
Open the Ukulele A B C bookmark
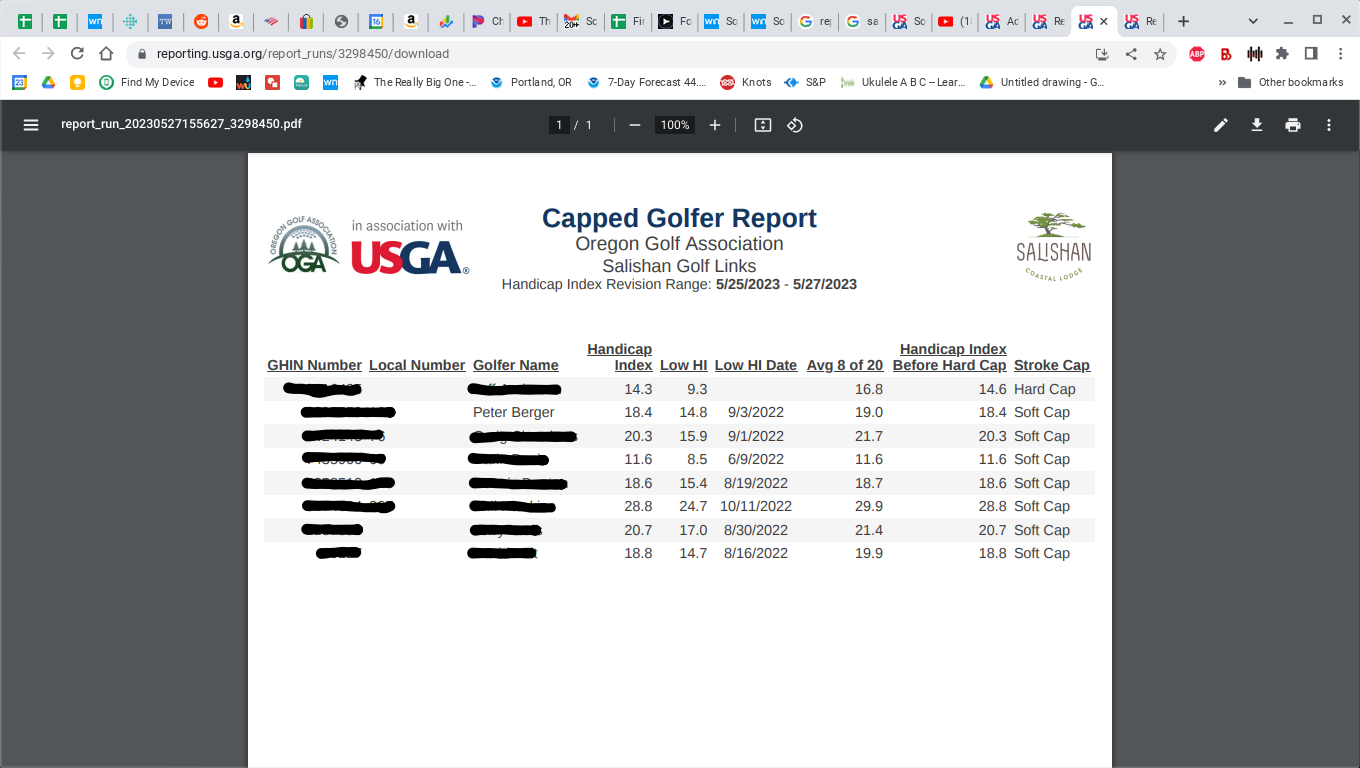pos(904,83)
